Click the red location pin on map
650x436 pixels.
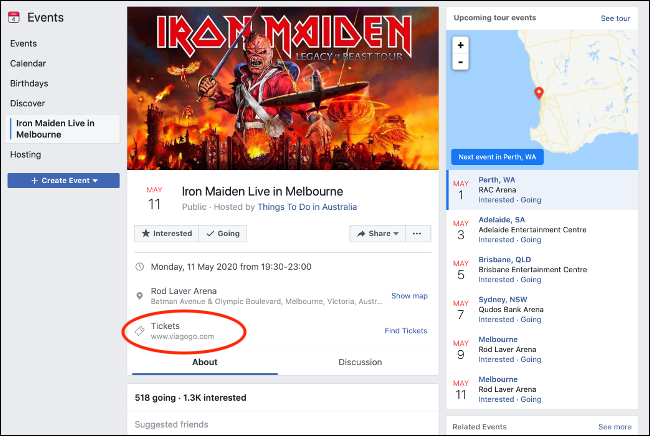[x=538, y=94]
